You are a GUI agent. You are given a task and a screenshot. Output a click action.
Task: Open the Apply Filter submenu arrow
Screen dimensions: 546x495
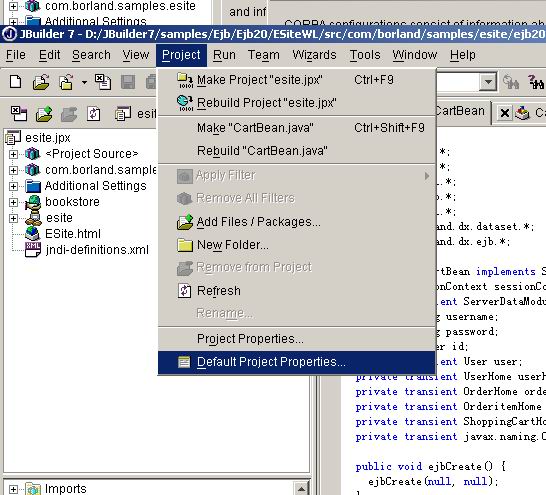427,176
